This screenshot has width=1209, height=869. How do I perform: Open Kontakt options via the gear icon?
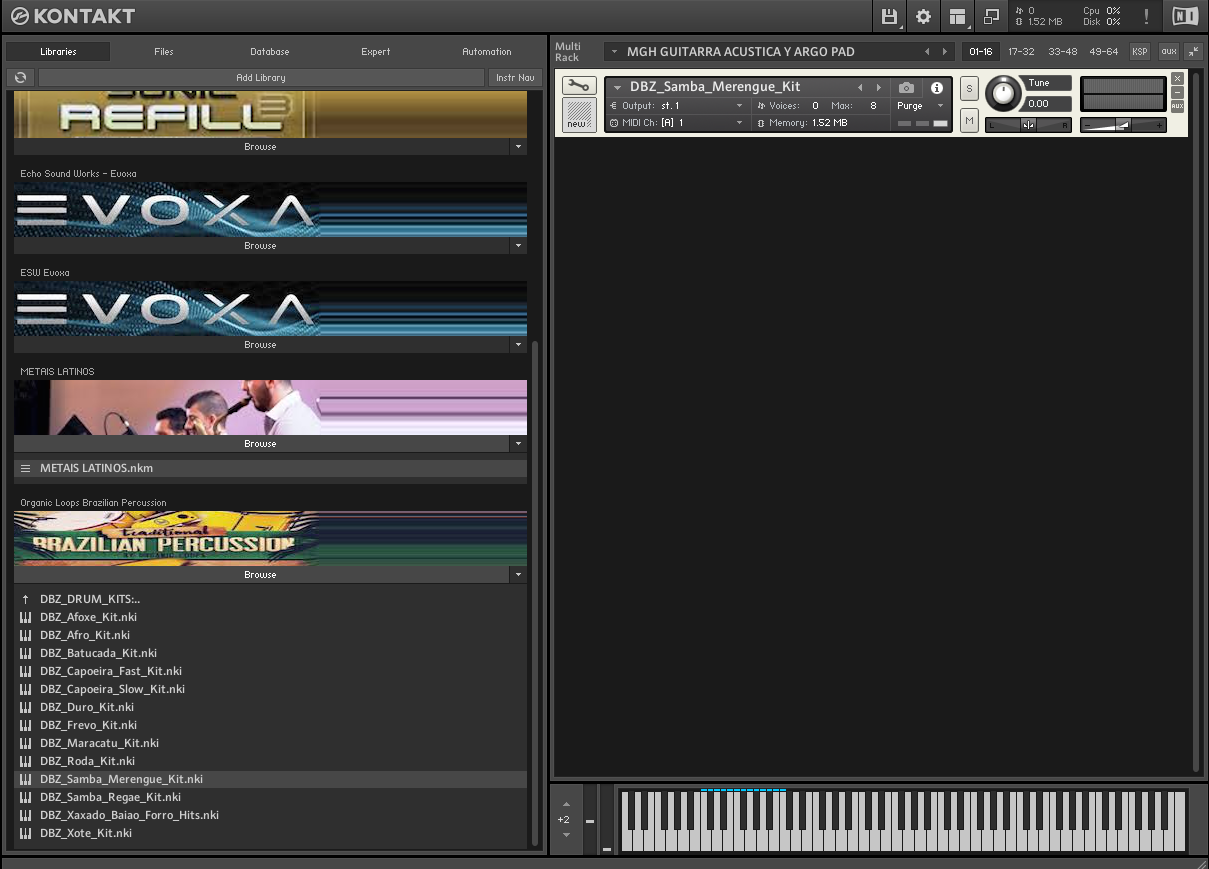(923, 16)
